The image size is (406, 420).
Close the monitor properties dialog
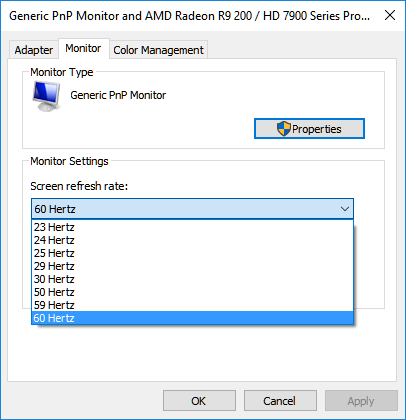[x=390, y=15]
